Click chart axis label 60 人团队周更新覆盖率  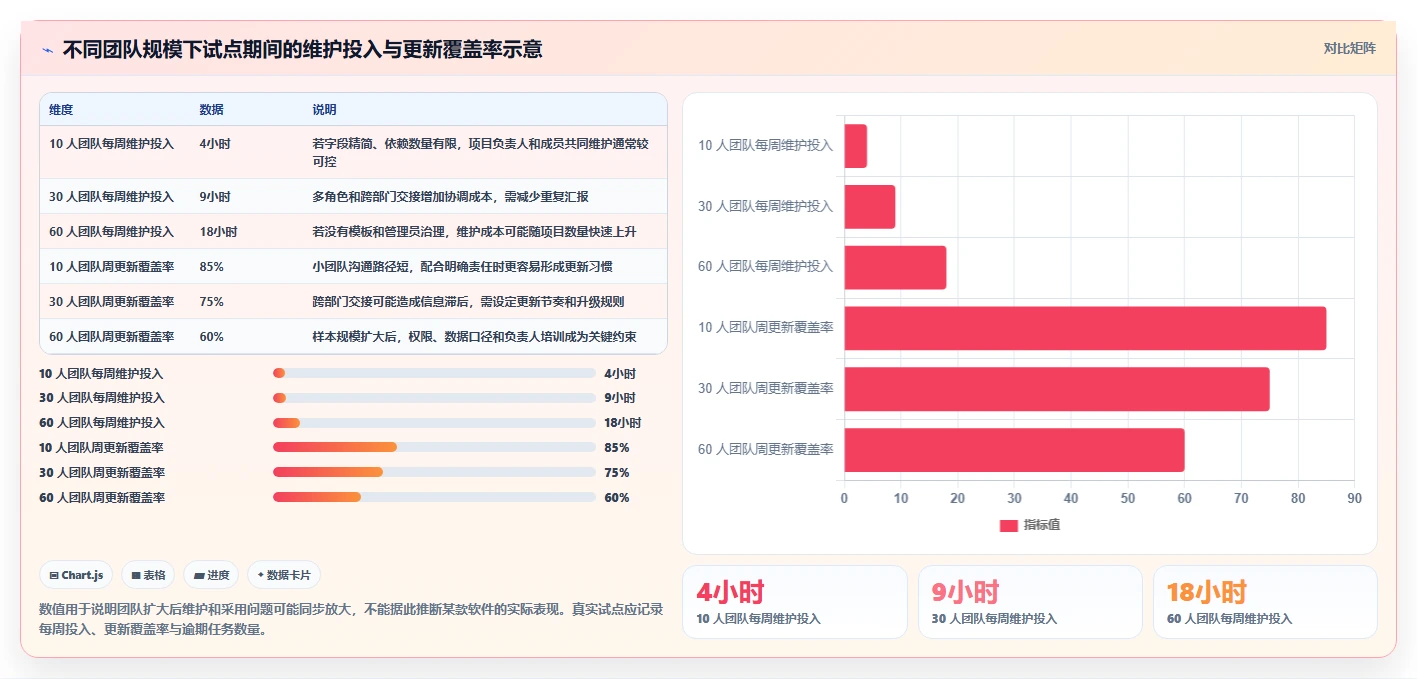[765, 450]
